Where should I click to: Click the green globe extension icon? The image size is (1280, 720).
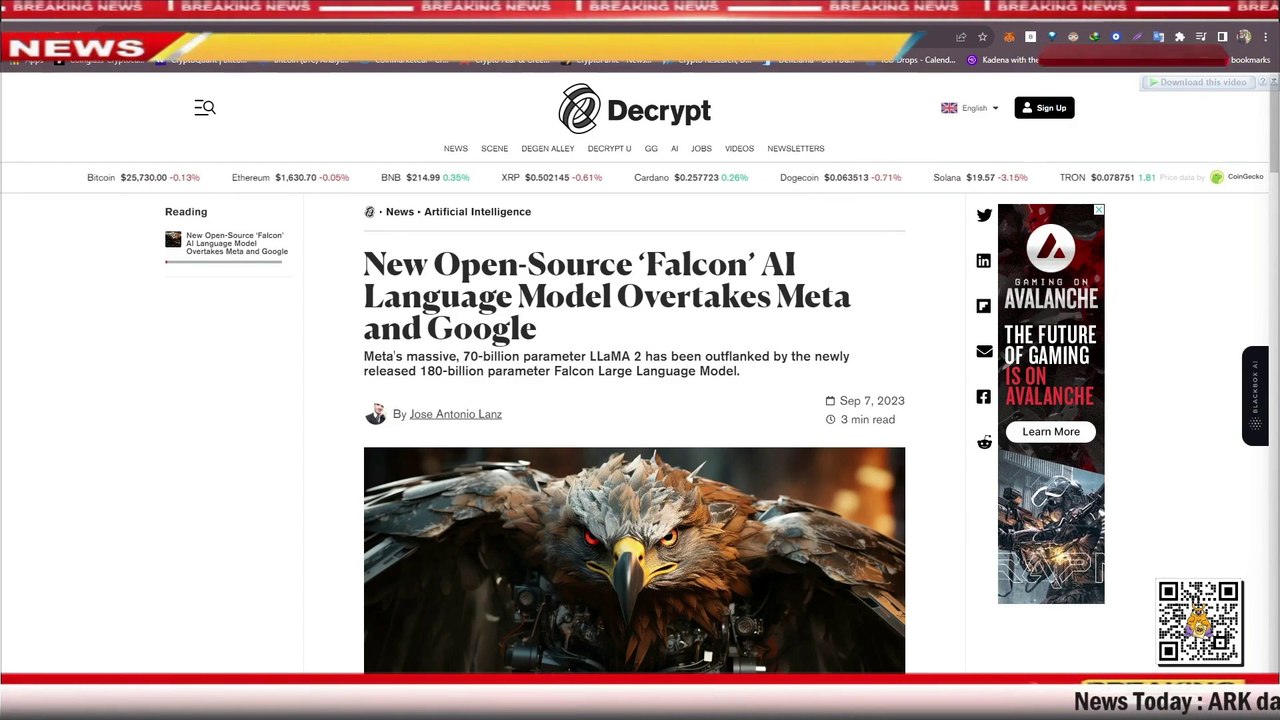pyautogui.click(x=1094, y=37)
